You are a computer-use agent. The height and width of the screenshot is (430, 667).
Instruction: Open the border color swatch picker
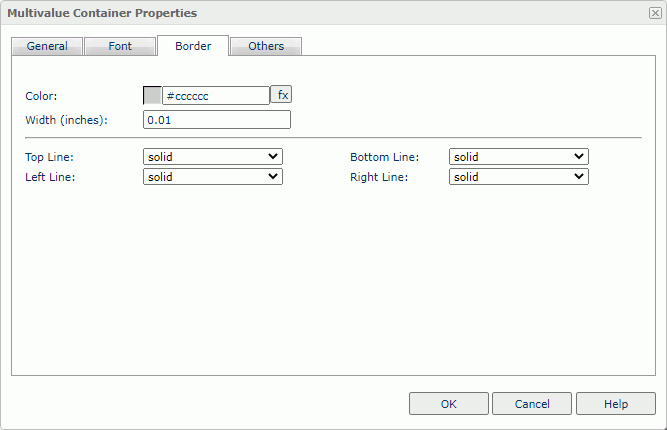tap(153, 96)
